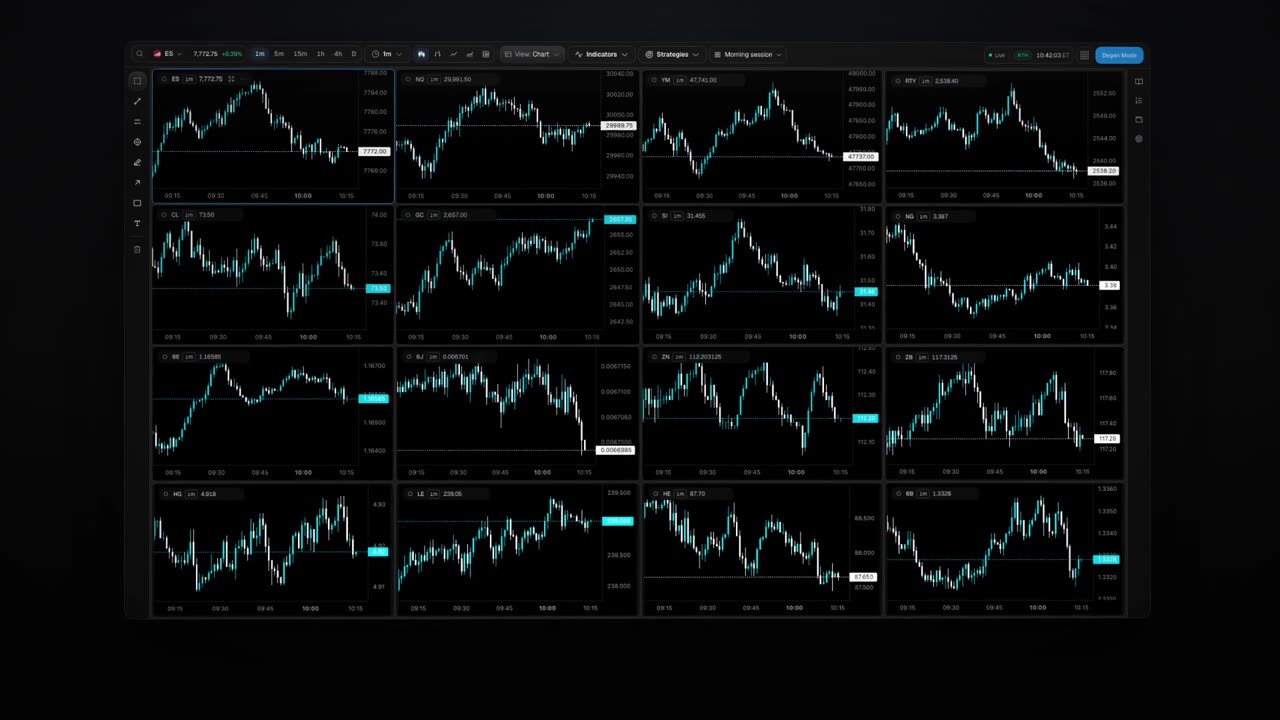Click the 10:42:03 ET clock
Viewport: 1280px width, 720px height.
click(x=1052, y=55)
